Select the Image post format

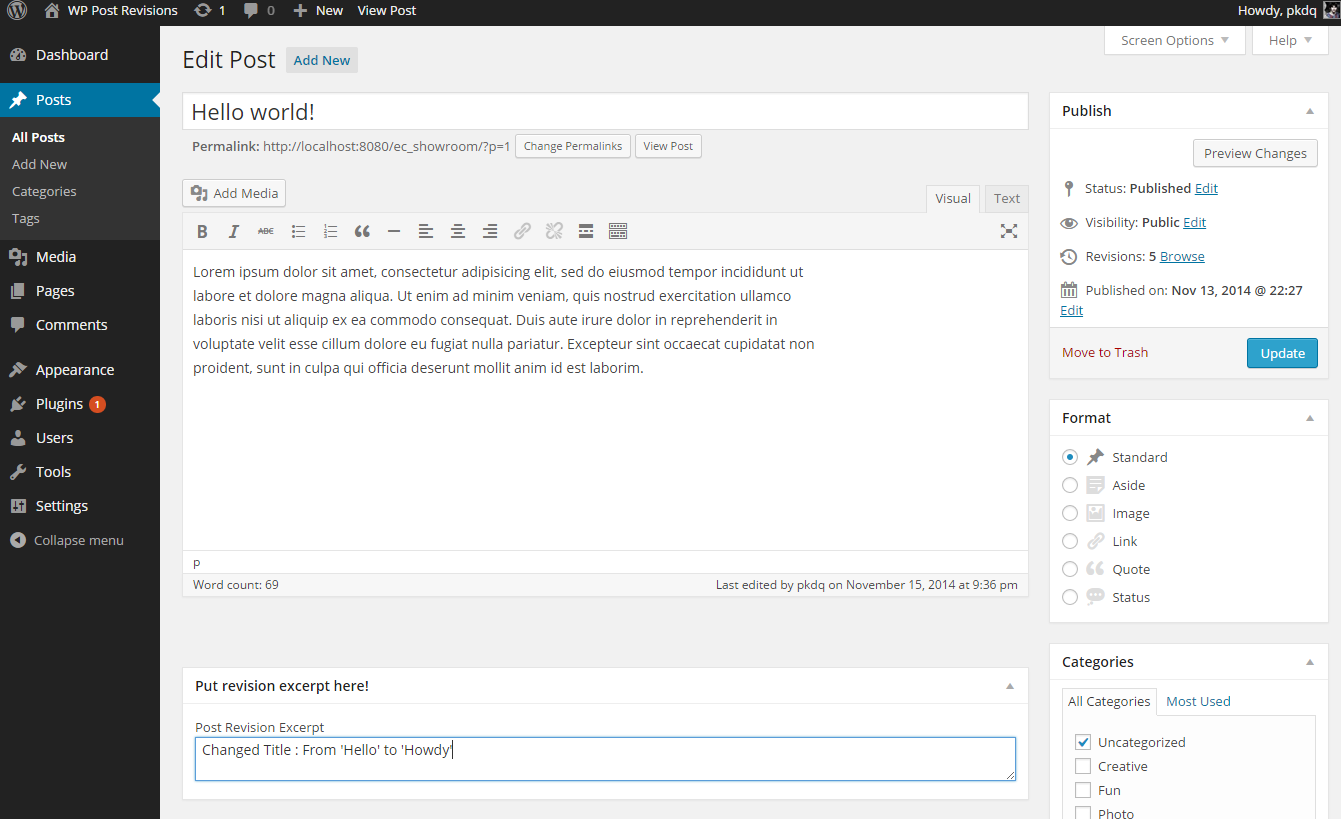[1070, 513]
